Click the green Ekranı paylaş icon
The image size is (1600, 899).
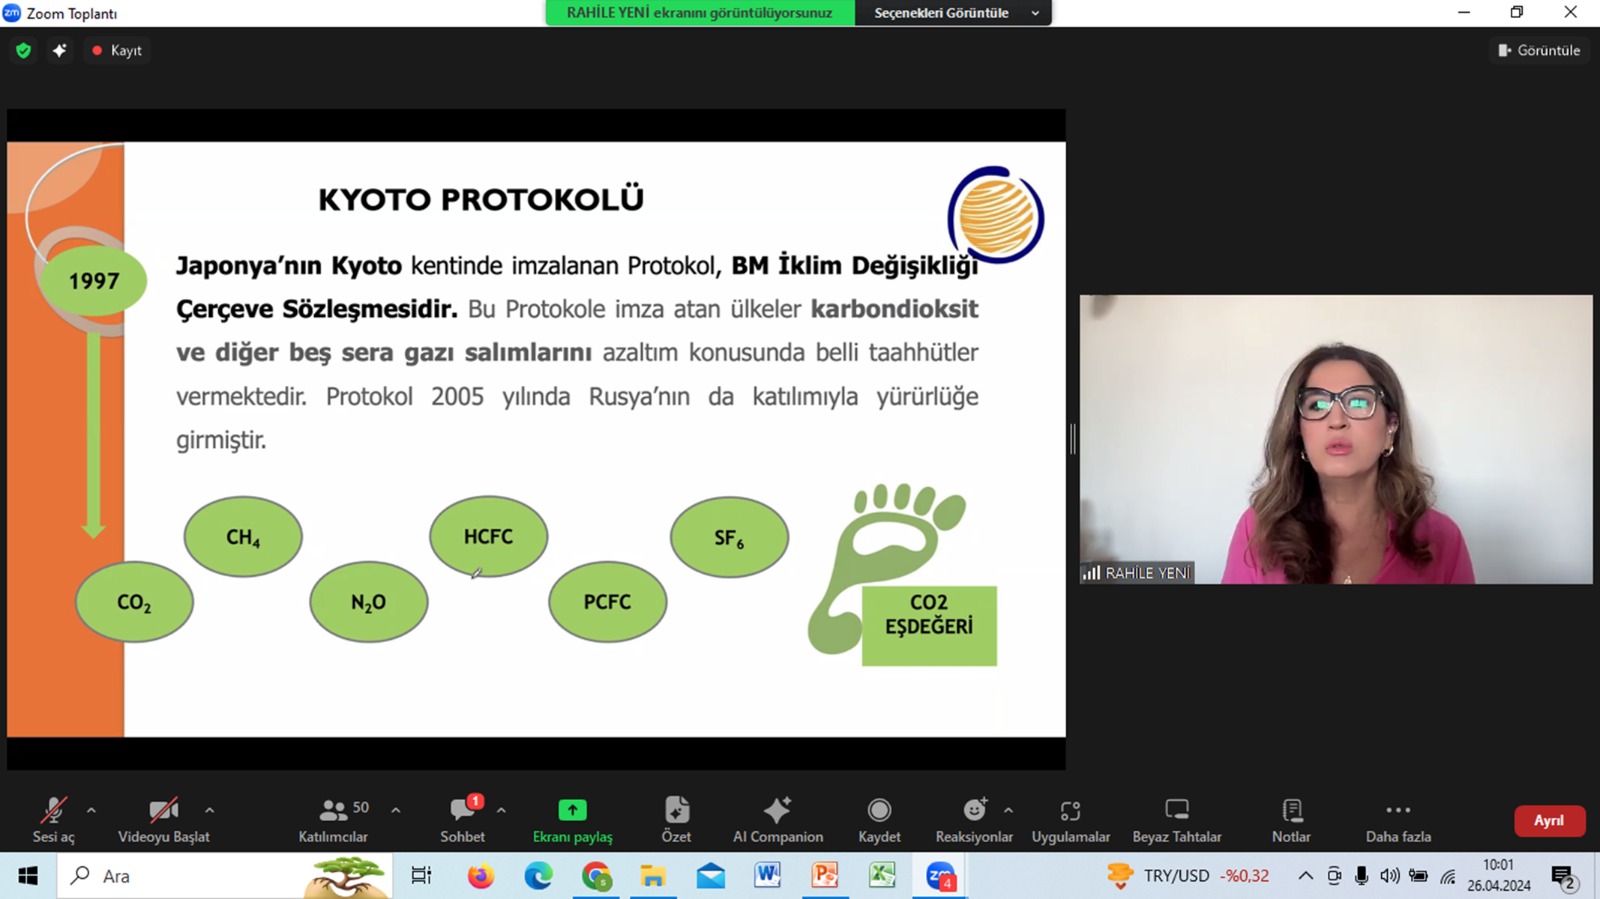(x=572, y=810)
